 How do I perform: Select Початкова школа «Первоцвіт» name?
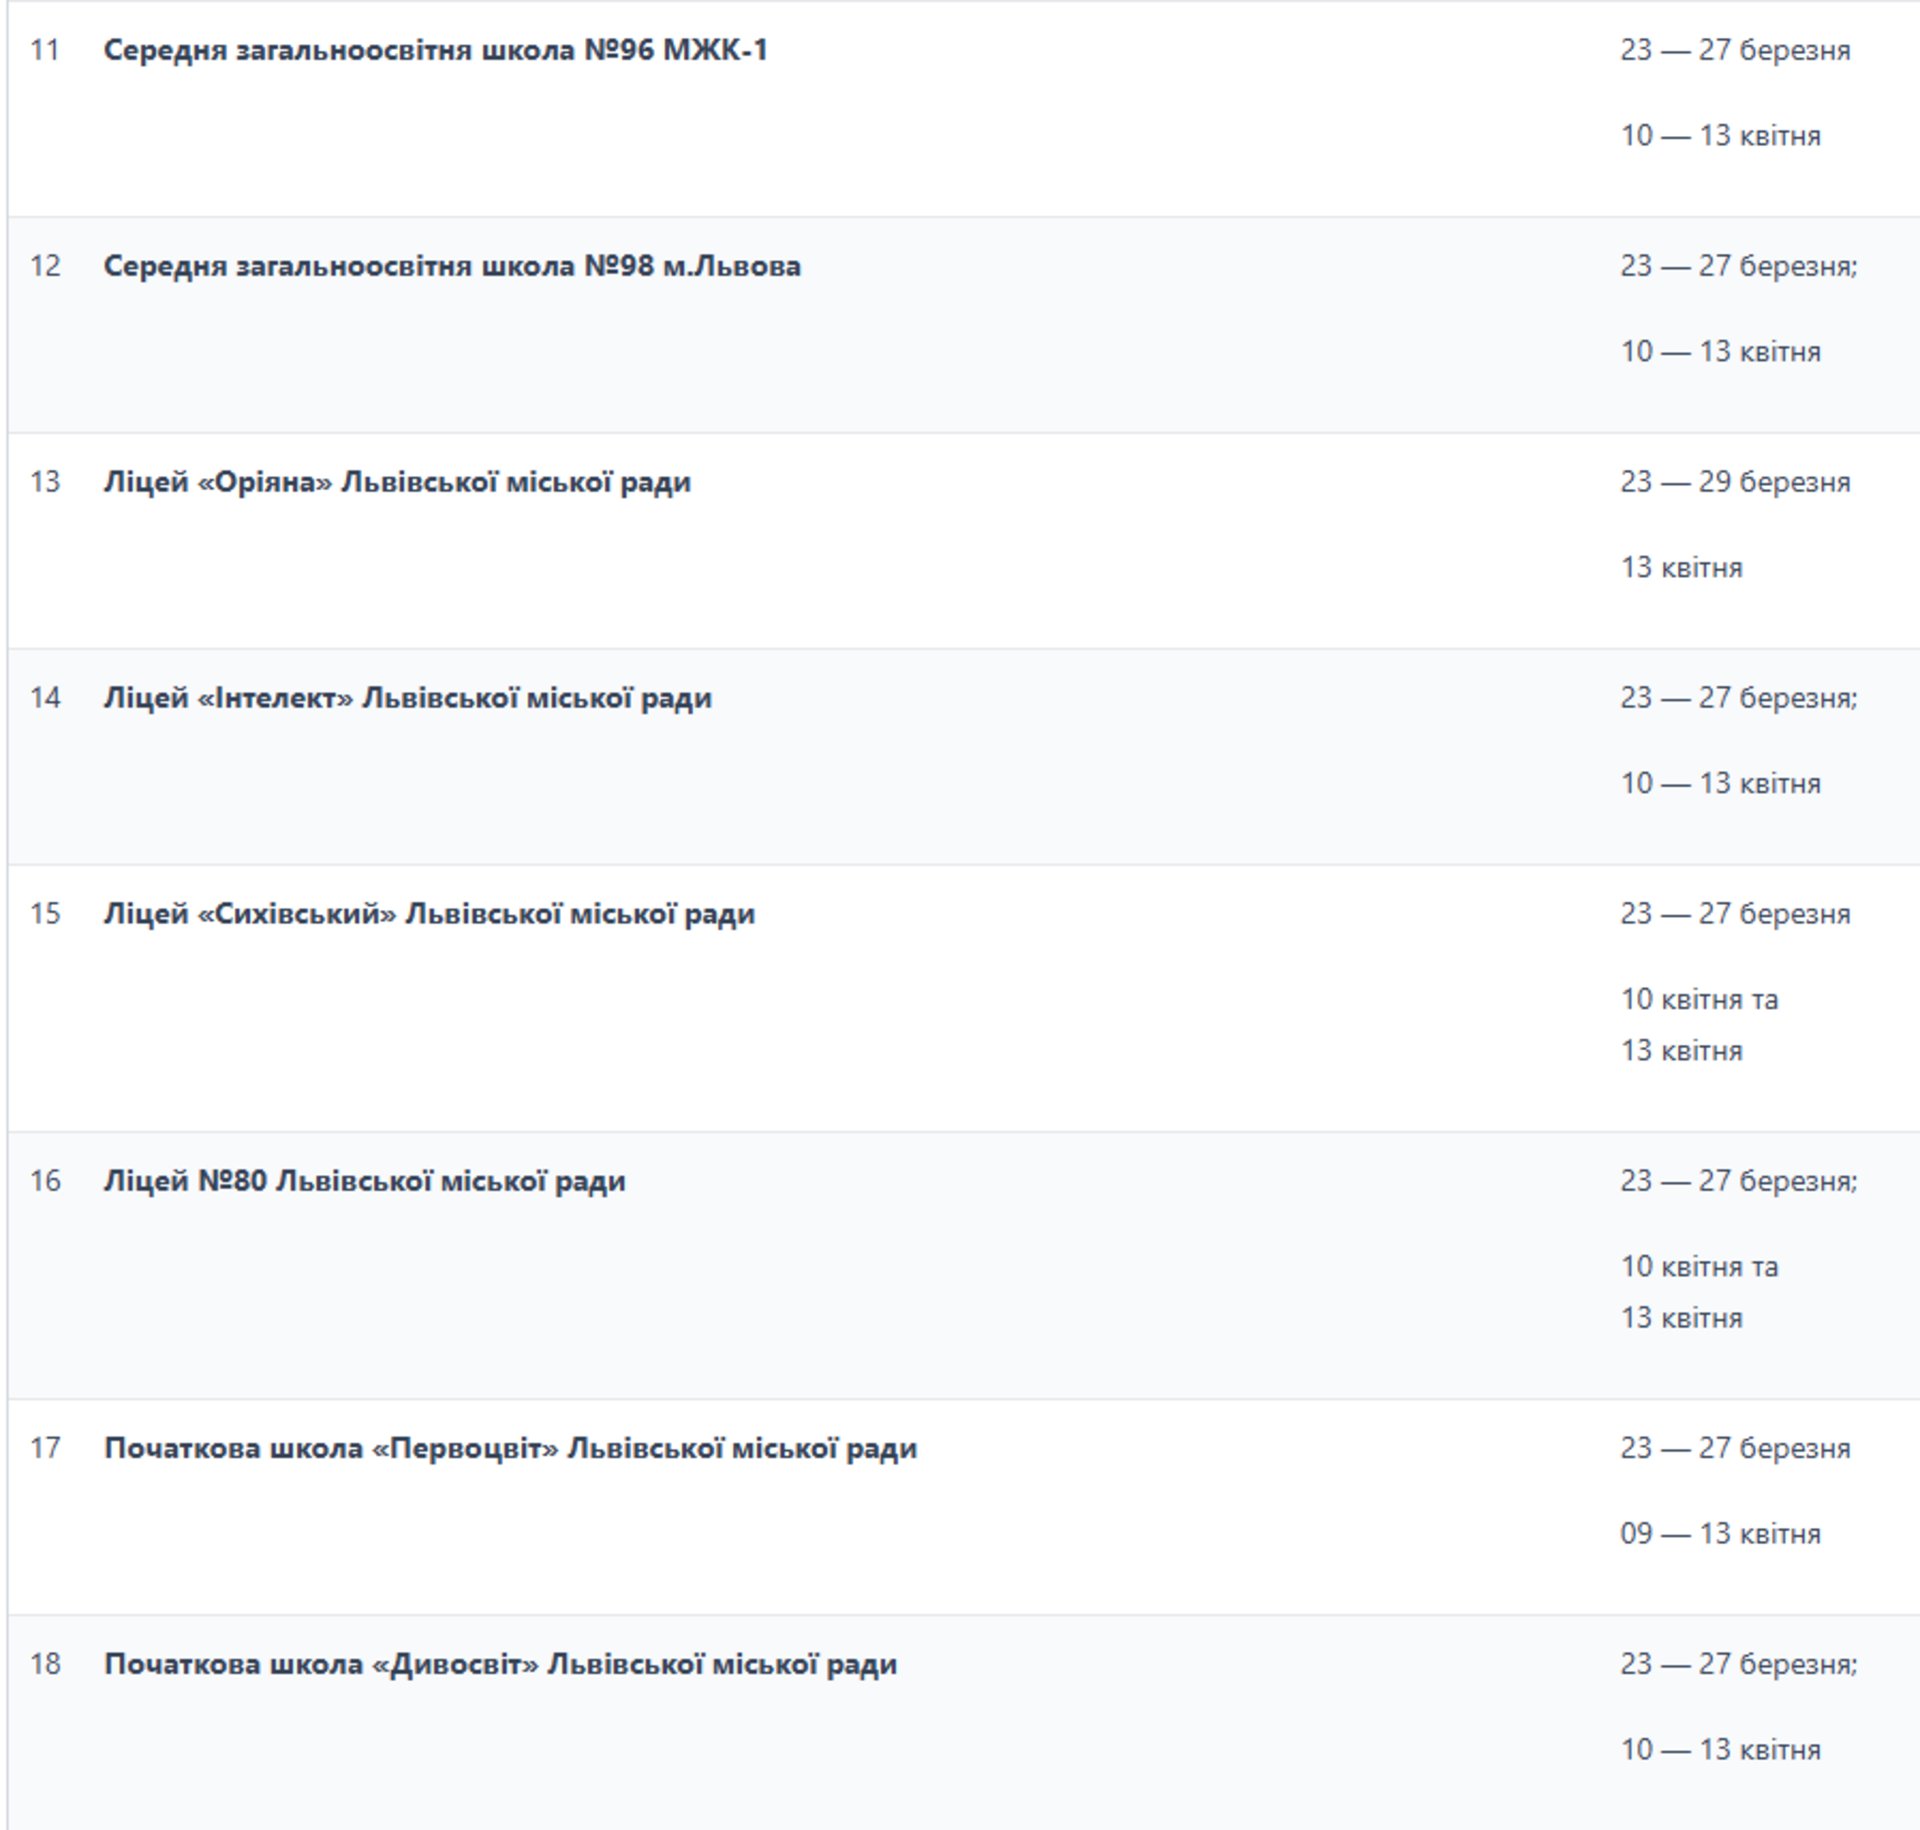click(510, 1448)
